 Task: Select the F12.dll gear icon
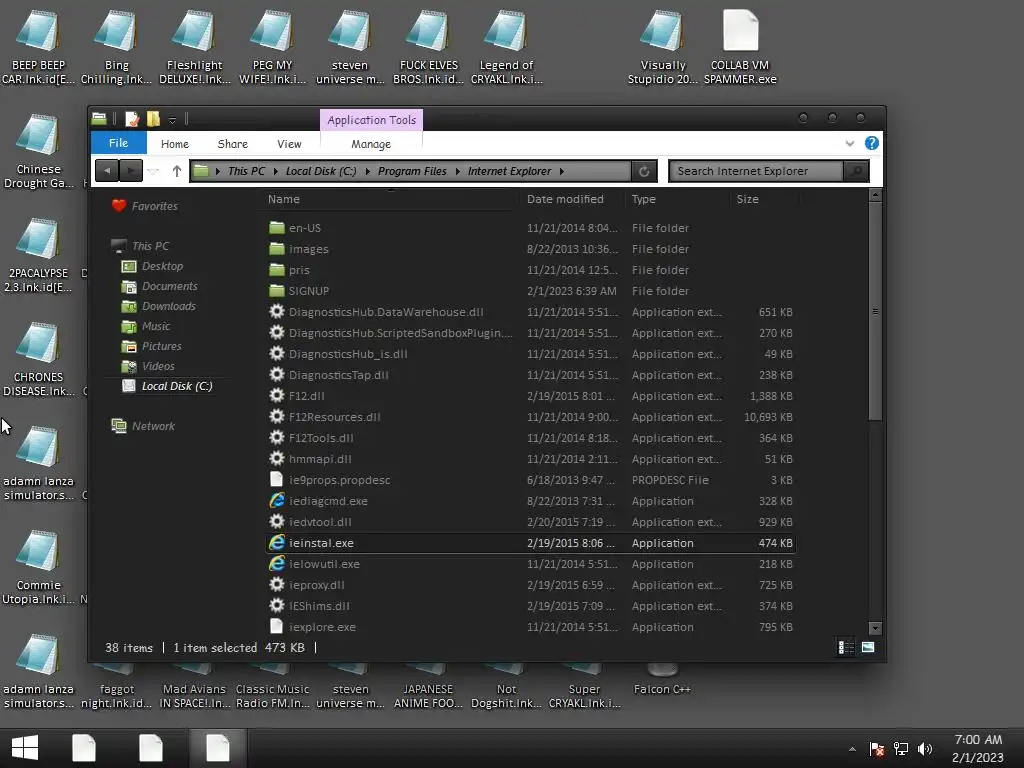(x=277, y=396)
